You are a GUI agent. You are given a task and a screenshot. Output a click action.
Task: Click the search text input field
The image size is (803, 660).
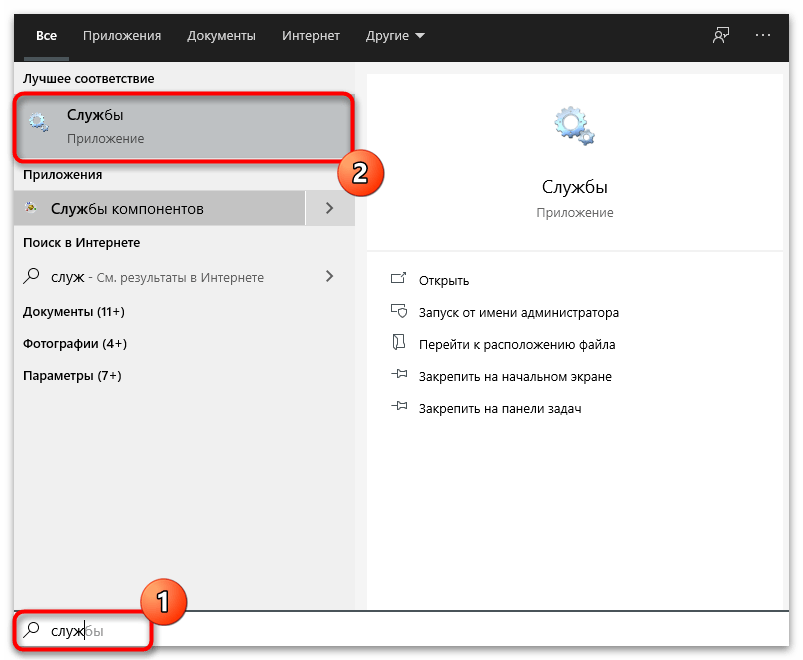(x=400, y=632)
